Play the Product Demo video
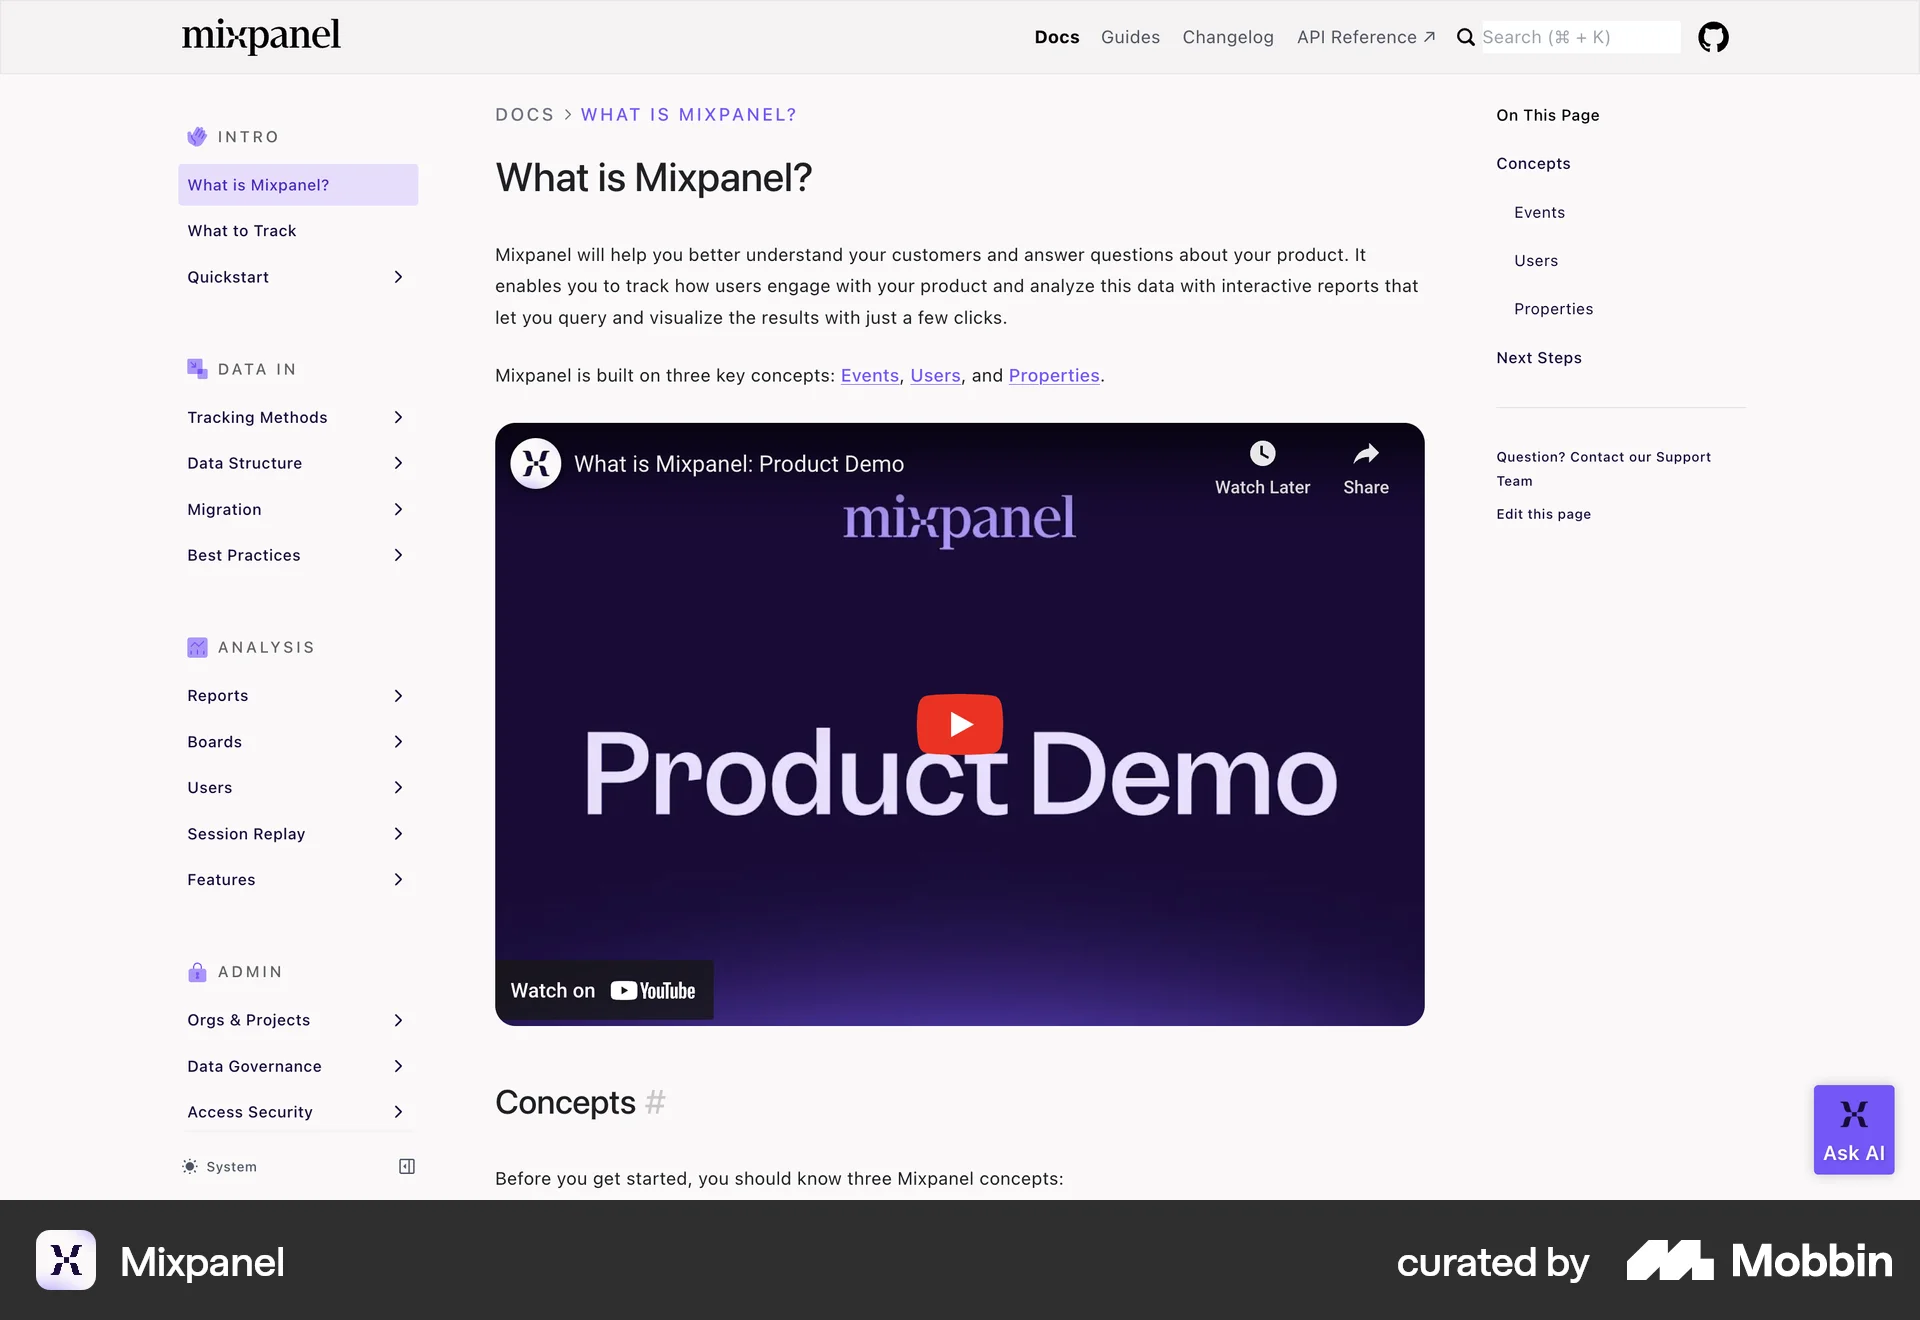This screenshot has width=1920, height=1320. point(959,724)
